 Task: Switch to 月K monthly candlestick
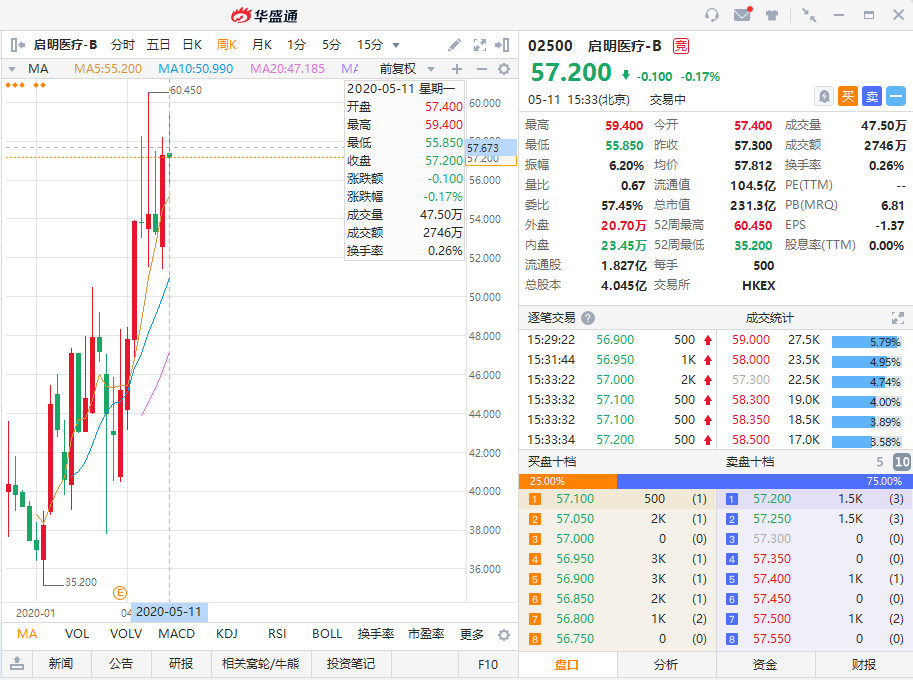point(261,45)
